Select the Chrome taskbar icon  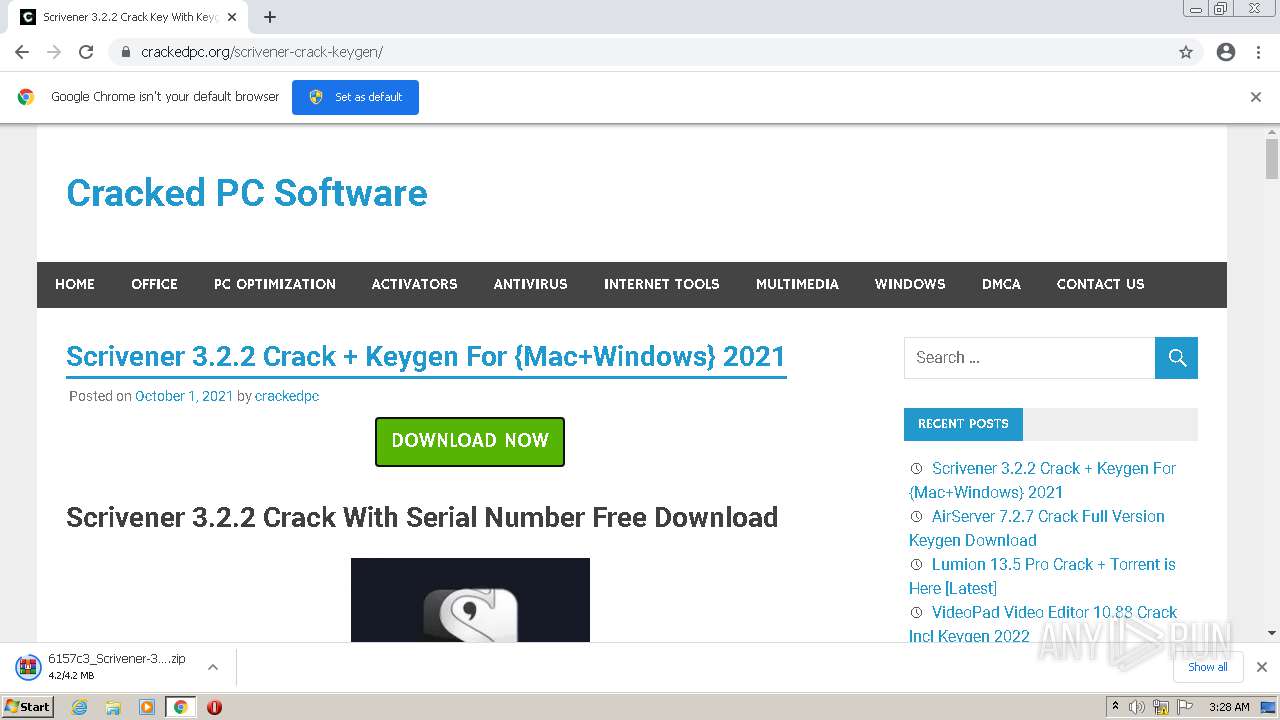point(180,707)
